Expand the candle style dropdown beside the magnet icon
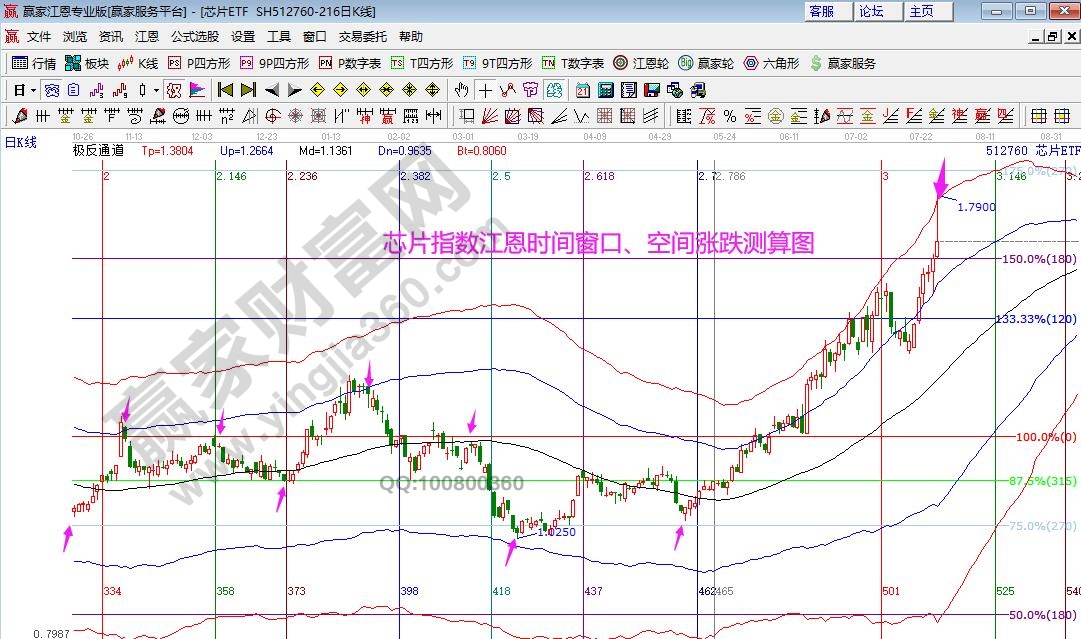 click(x=157, y=89)
